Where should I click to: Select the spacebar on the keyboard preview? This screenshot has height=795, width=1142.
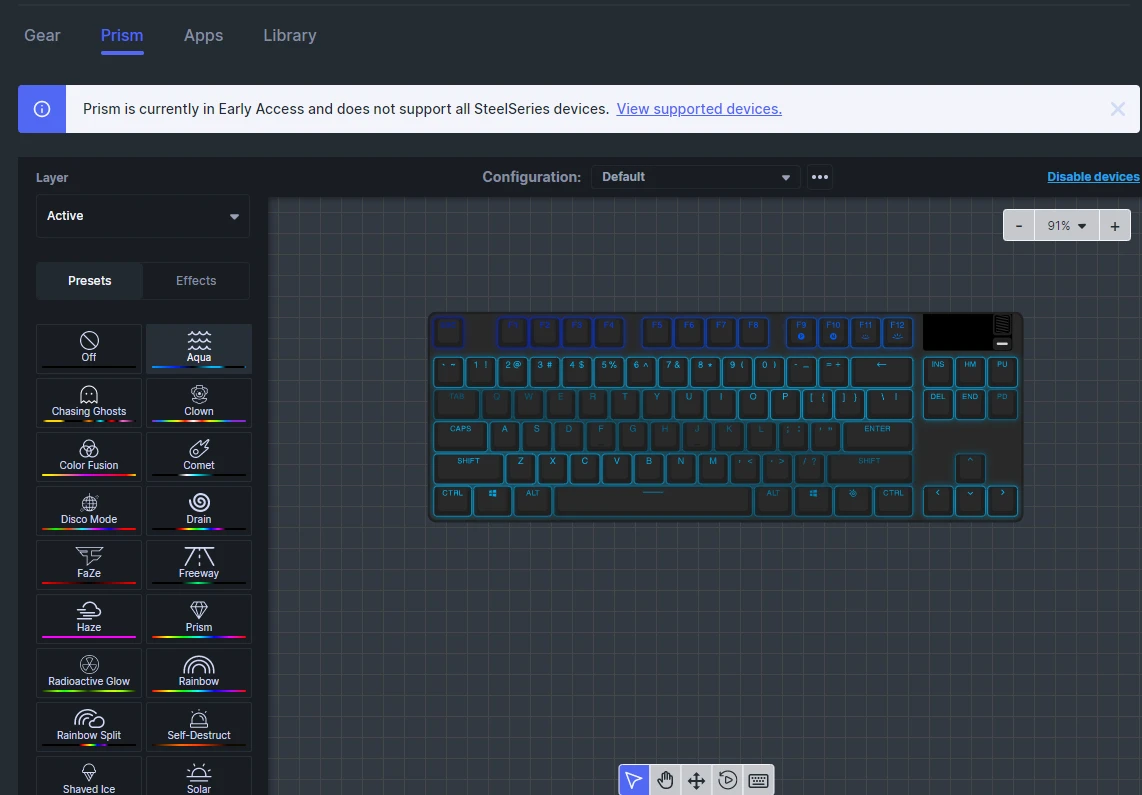(653, 501)
